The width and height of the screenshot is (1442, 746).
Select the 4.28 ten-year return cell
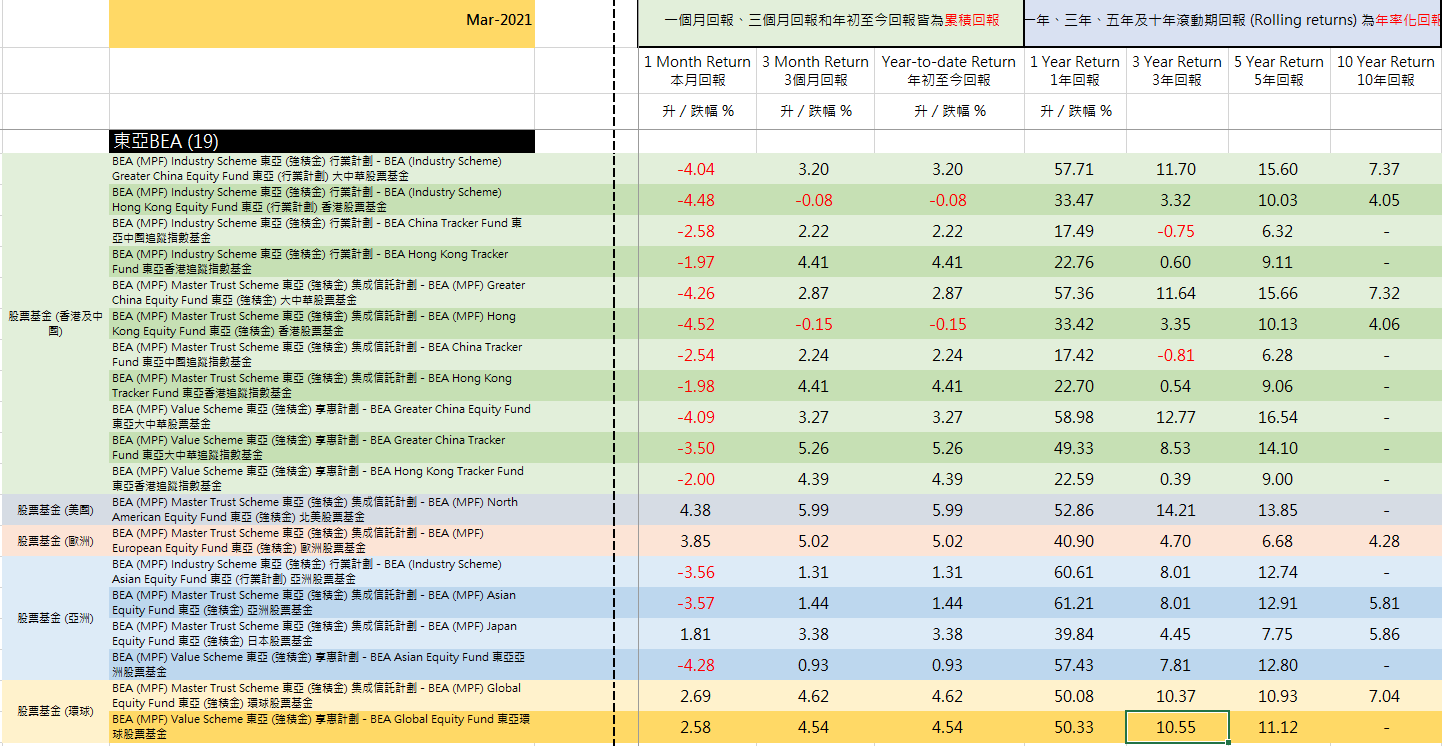1386,541
